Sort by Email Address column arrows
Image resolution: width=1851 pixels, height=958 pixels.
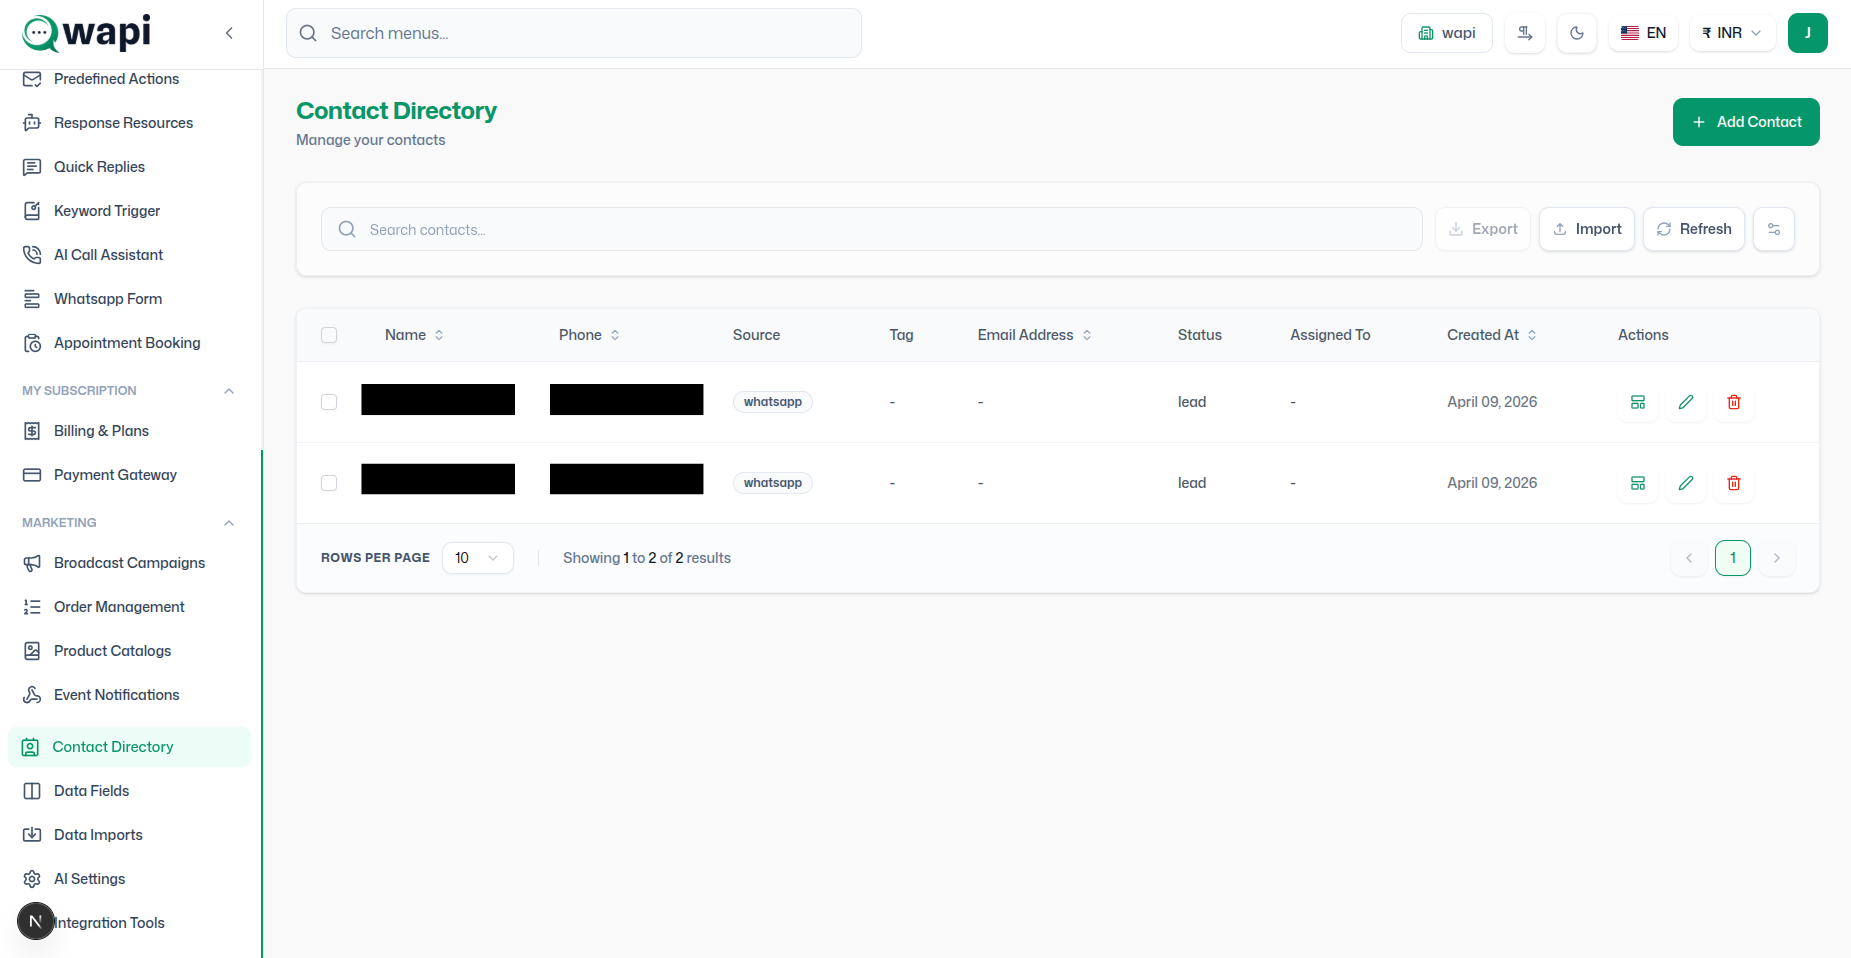coord(1087,335)
